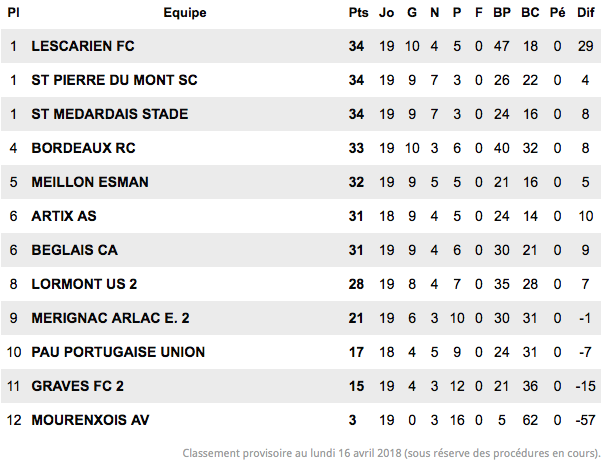Click the MOURENXOIS AV team name
The height and width of the screenshot is (463, 603).
pyautogui.click(x=90, y=420)
